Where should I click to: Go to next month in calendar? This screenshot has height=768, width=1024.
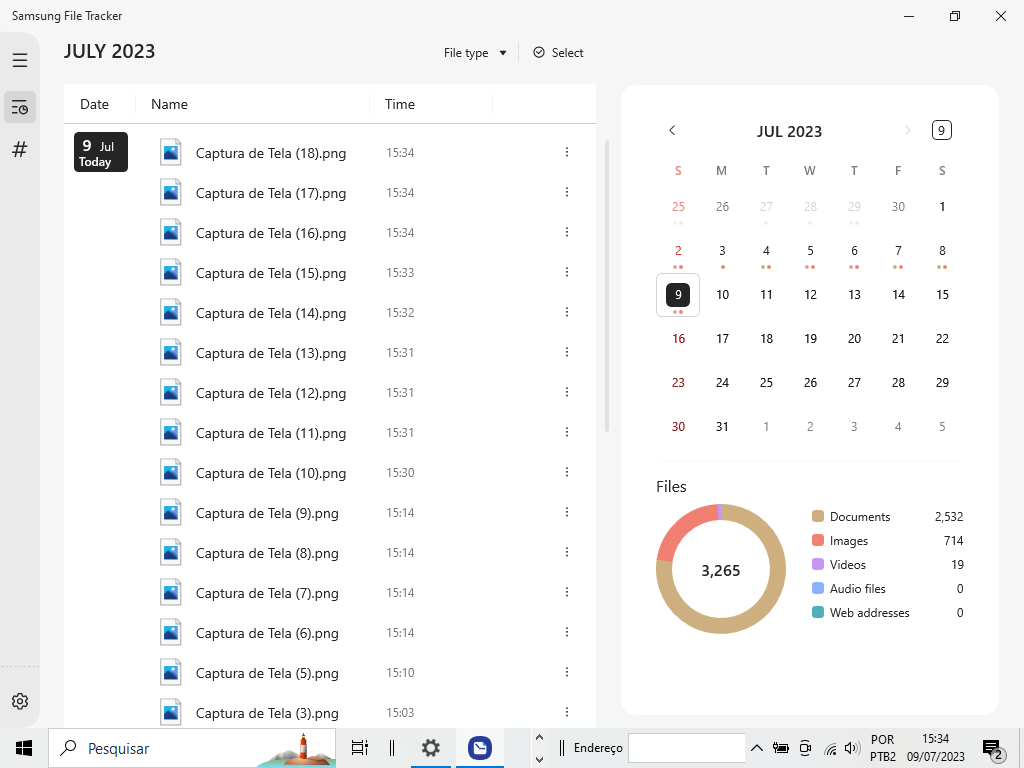tap(907, 131)
